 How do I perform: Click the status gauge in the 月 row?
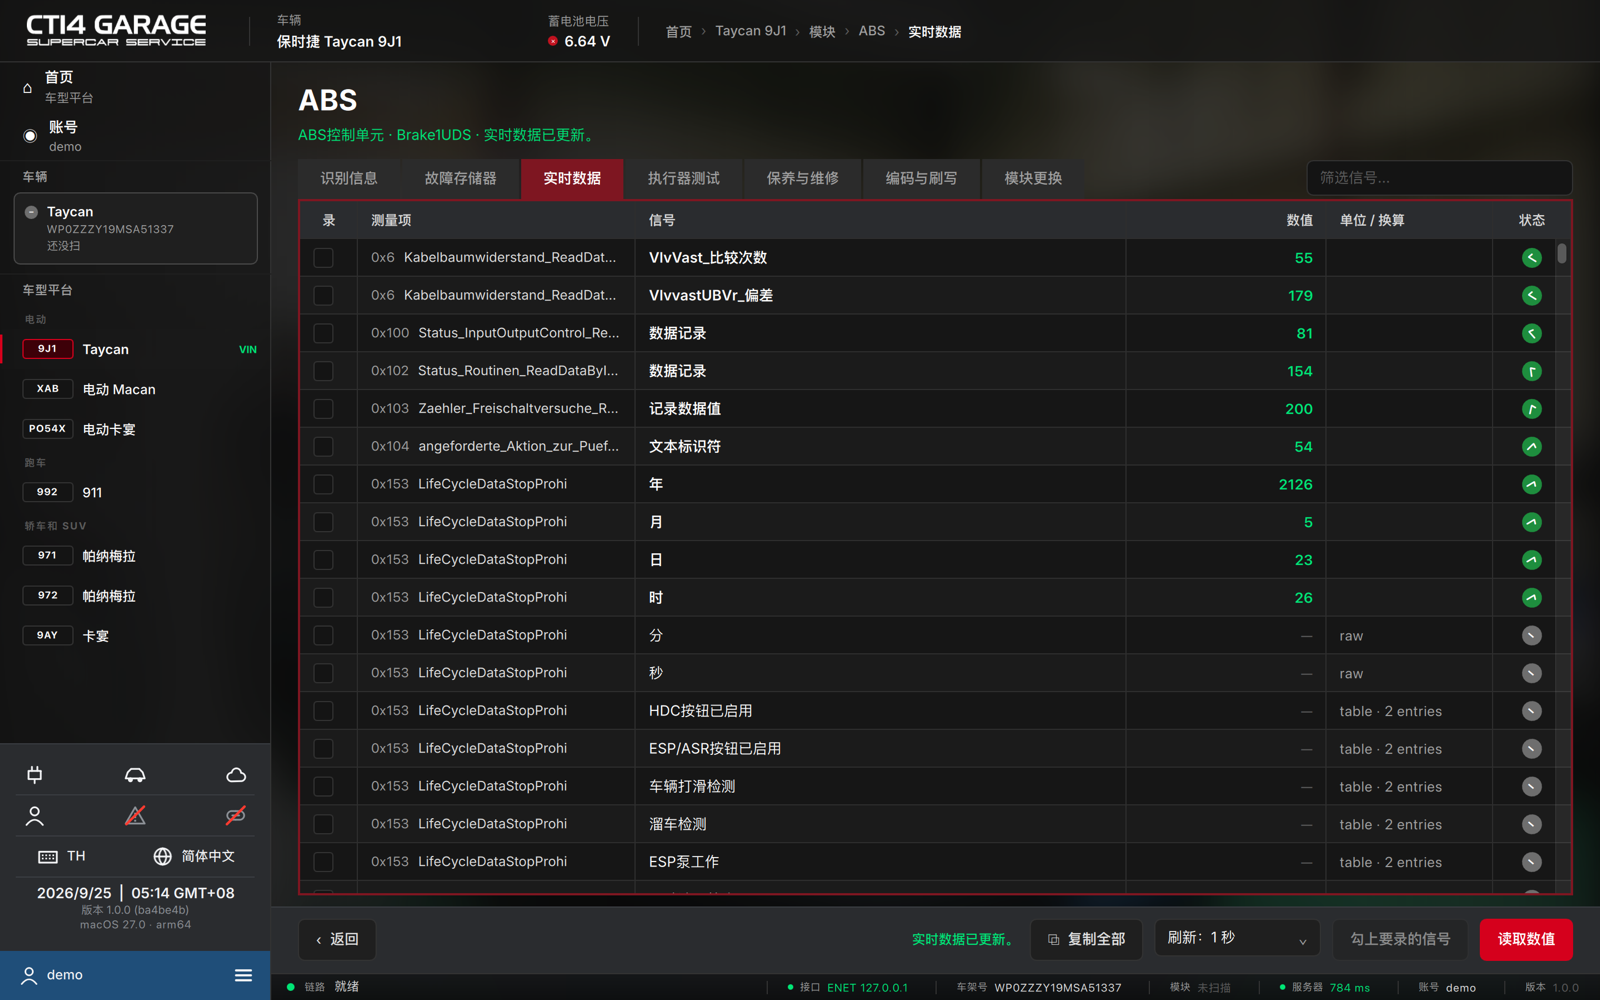tap(1531, 522)
